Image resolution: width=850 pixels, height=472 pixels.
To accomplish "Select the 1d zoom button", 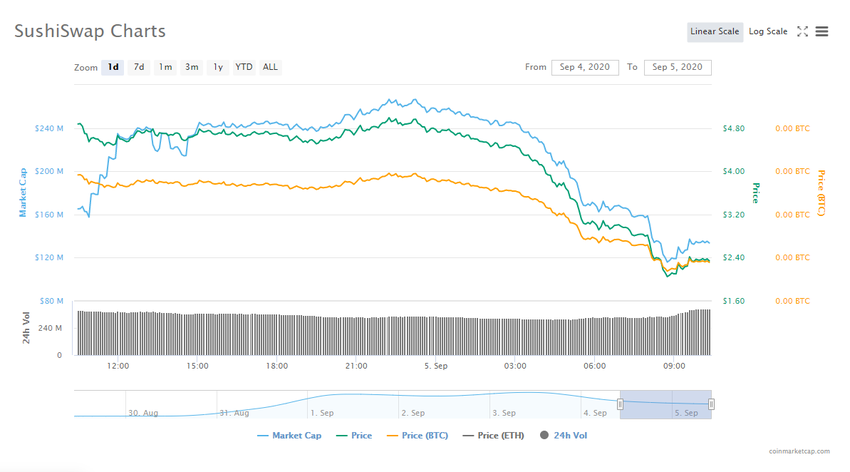I will point(113,67).
